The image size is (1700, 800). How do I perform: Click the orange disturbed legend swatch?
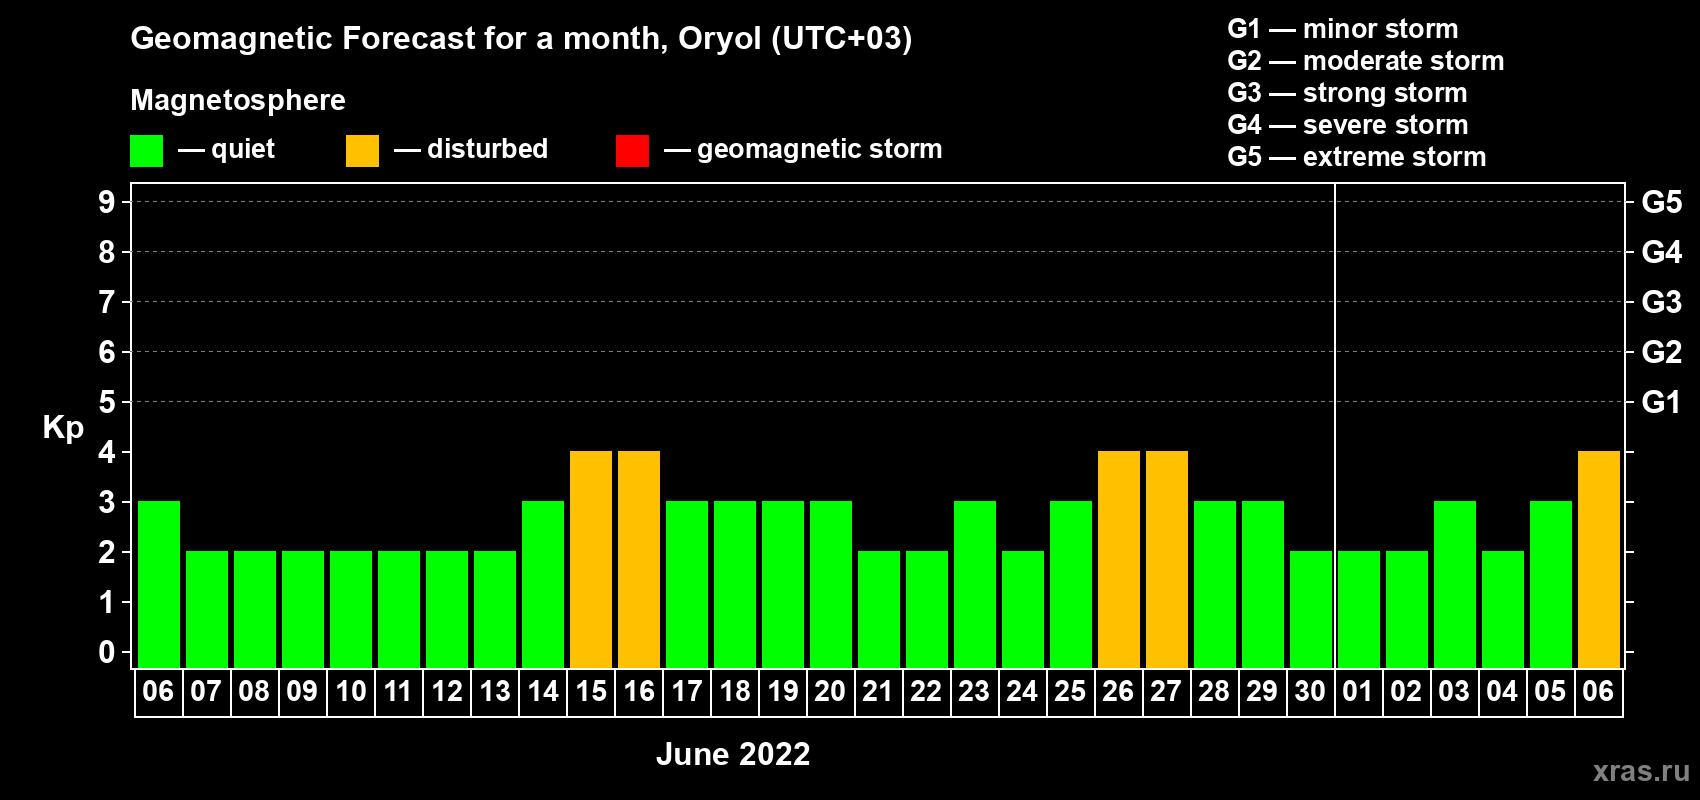[362, 151]
